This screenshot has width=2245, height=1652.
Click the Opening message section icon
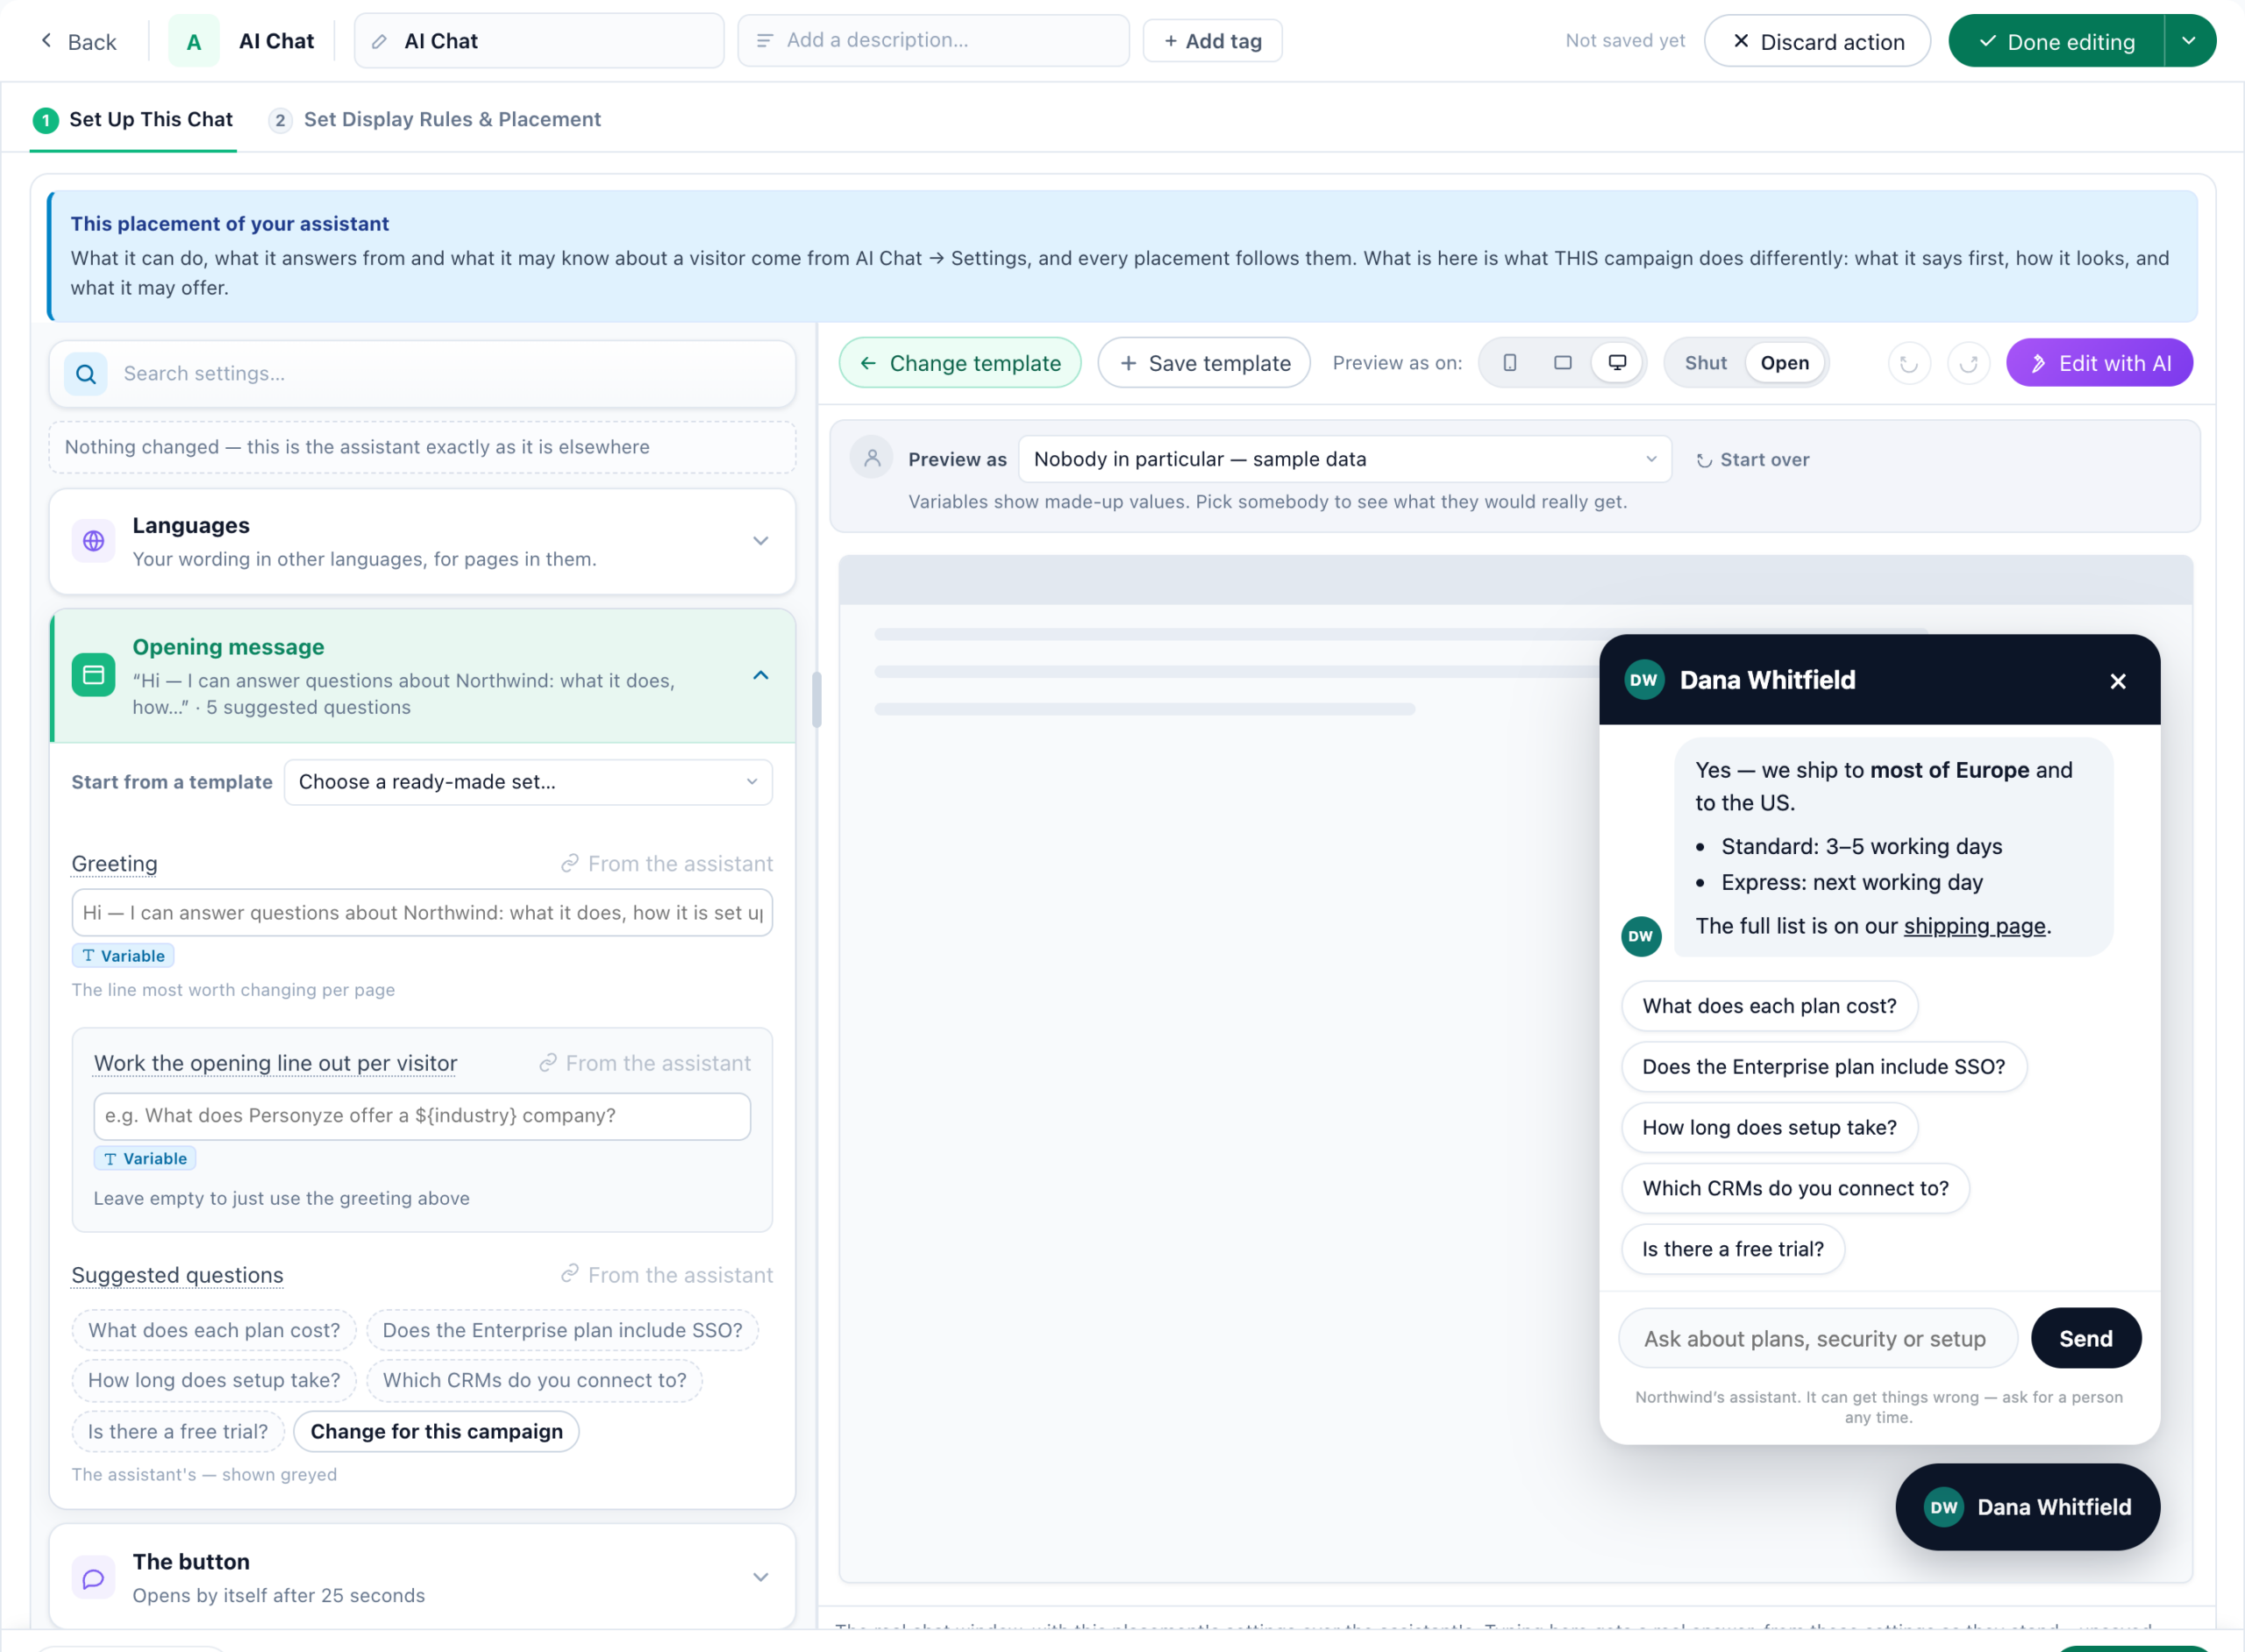click(93, 675)
